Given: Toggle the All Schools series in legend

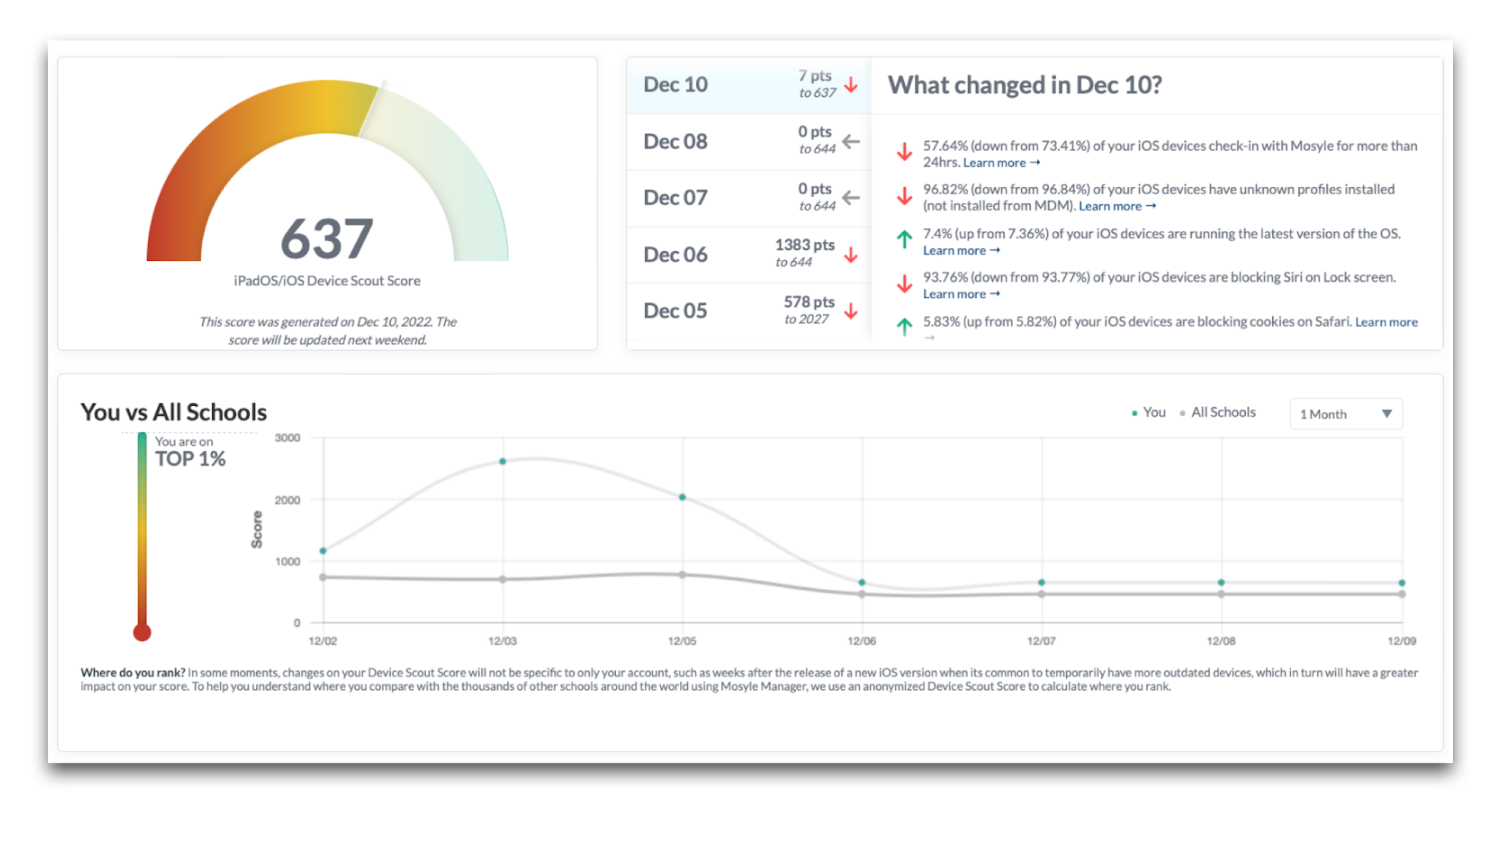Looking at the screenshot, I should (x=1218, y=413).
